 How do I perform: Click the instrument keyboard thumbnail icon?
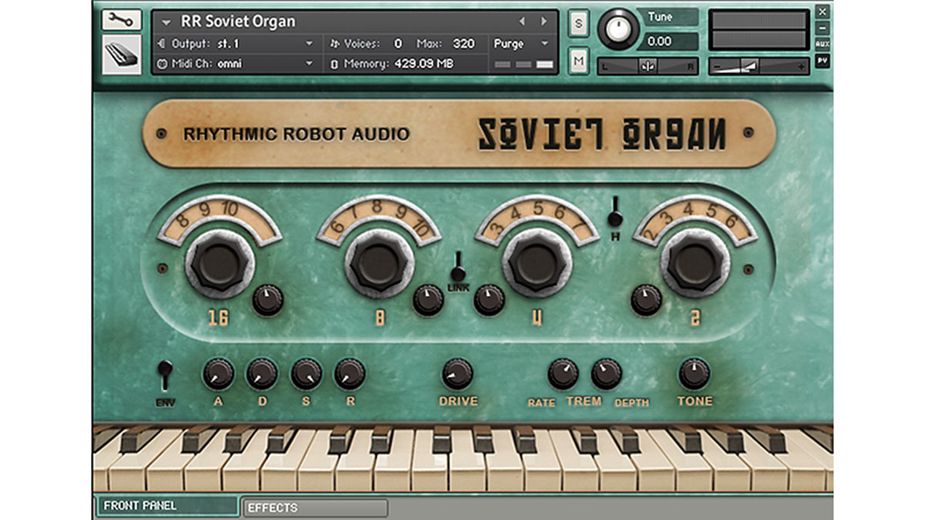121,54
